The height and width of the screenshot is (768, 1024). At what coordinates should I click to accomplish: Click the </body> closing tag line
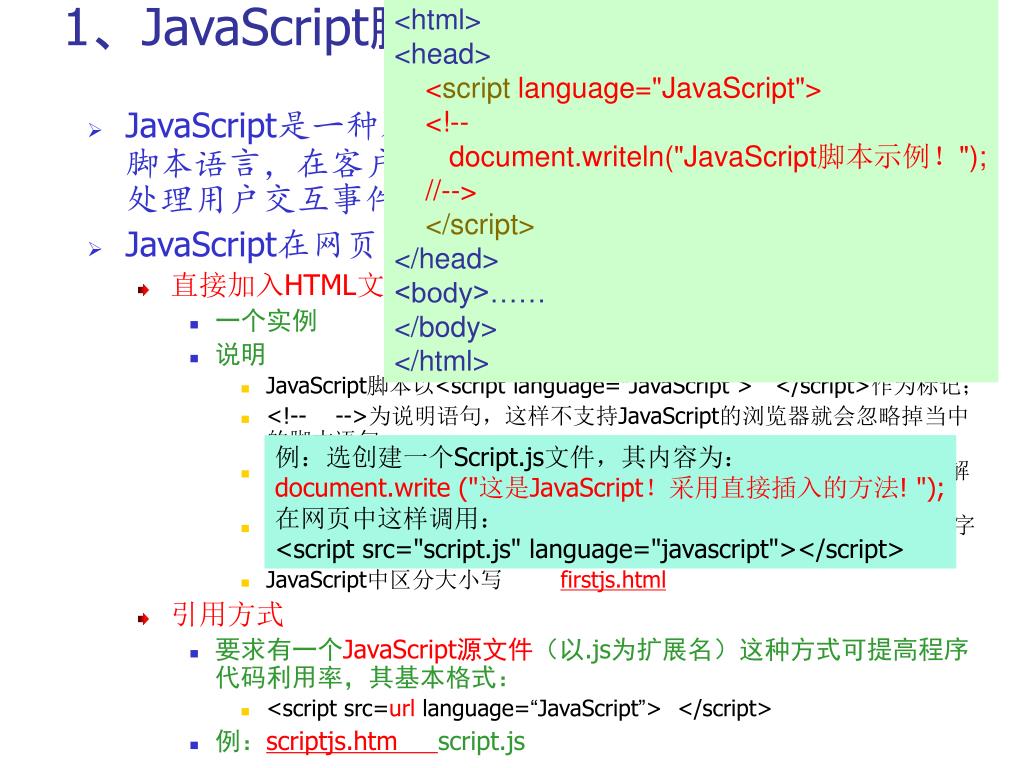pyautogui.click(x=445, y=327)
